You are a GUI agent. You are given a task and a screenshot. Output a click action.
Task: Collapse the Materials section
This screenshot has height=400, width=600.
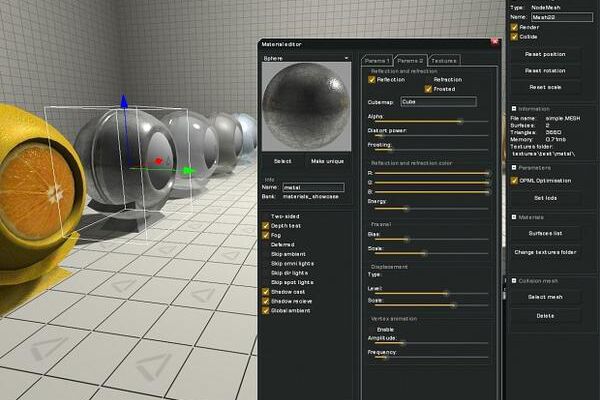point(514,217)
